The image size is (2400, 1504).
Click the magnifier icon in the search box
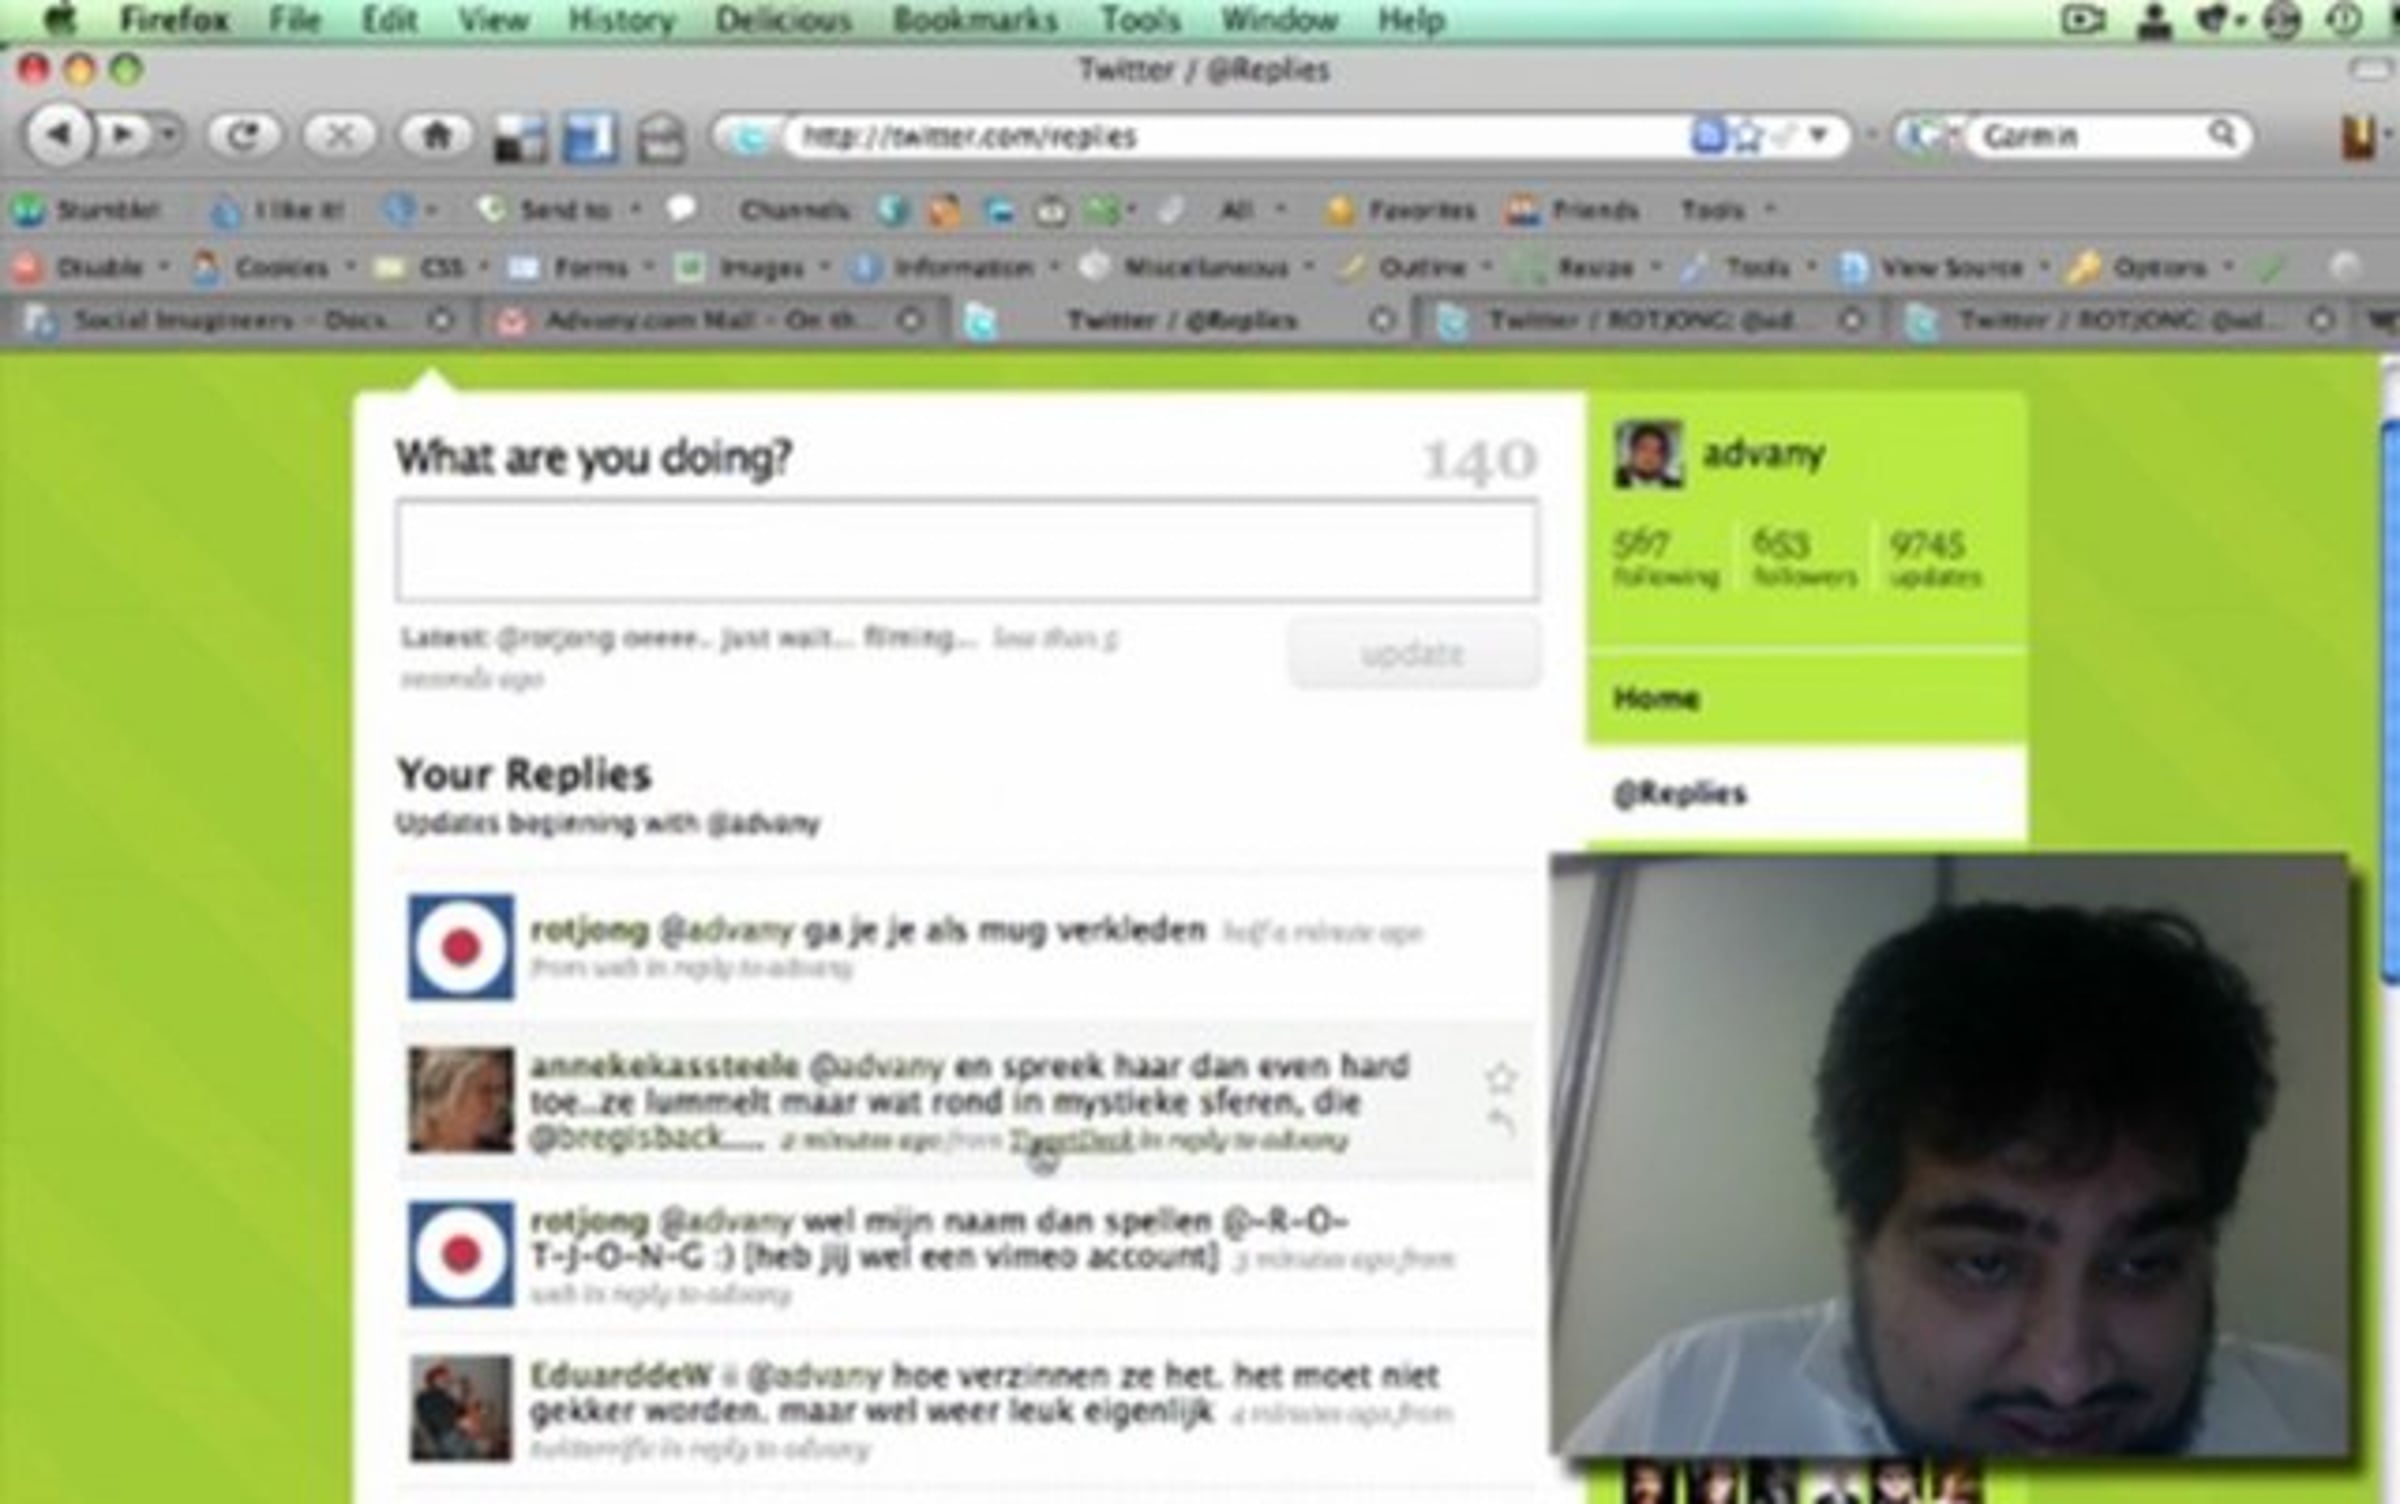click(x=2221, y=133)
